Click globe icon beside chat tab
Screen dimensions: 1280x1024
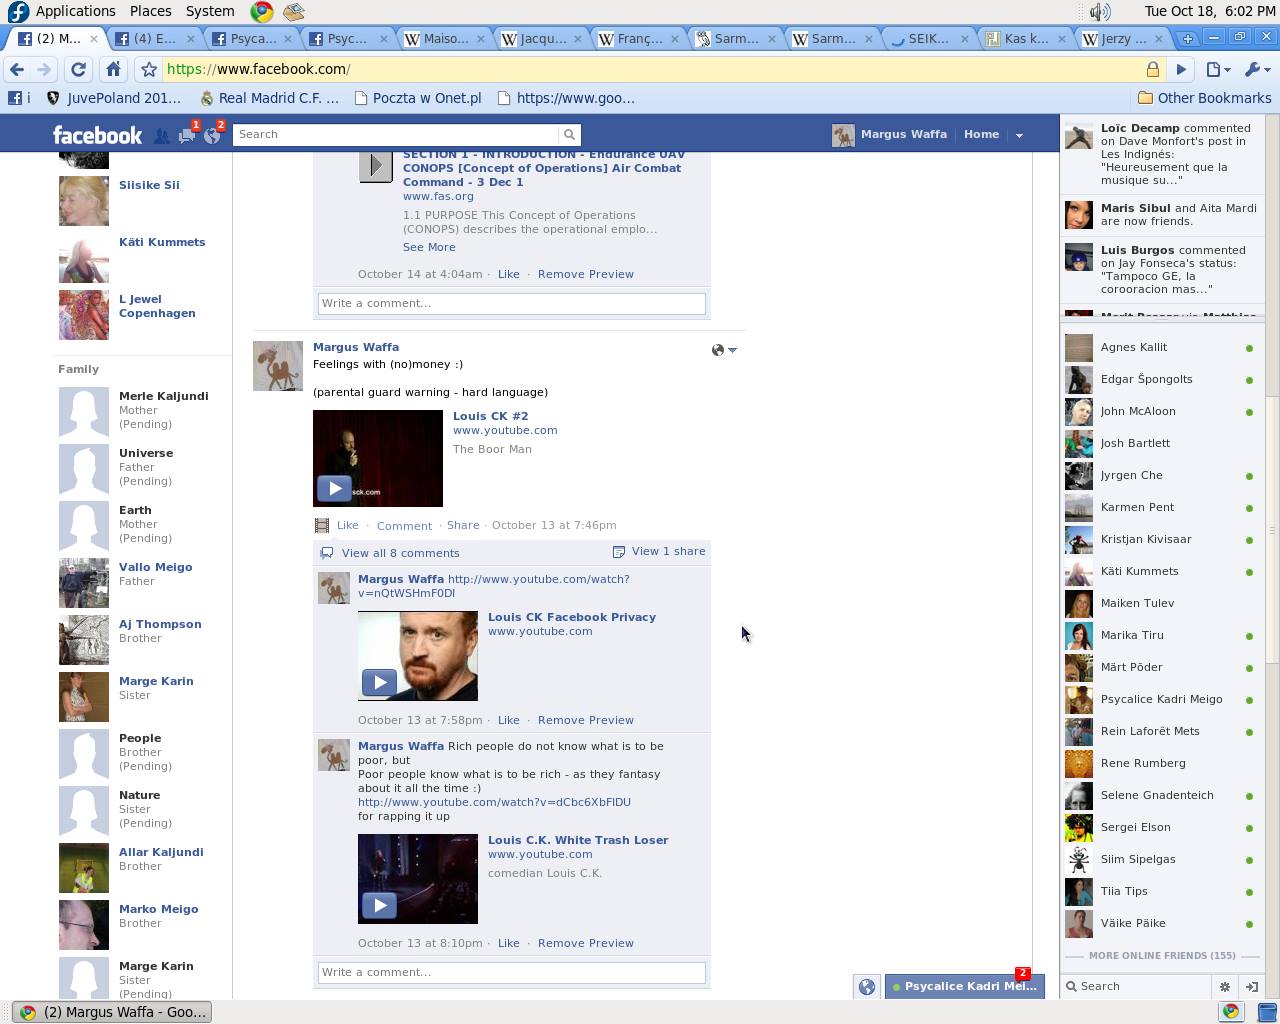pos(867,986)
